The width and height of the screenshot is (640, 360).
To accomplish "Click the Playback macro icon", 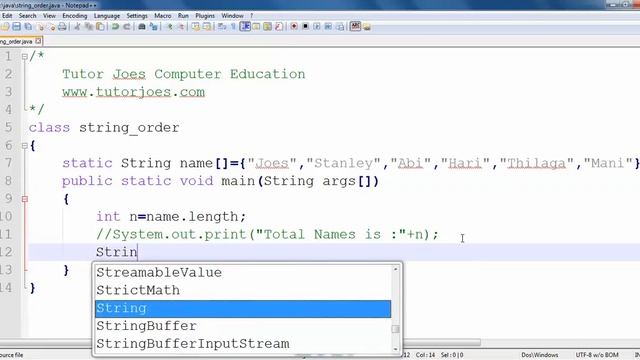I will click(x=317, y=27).
